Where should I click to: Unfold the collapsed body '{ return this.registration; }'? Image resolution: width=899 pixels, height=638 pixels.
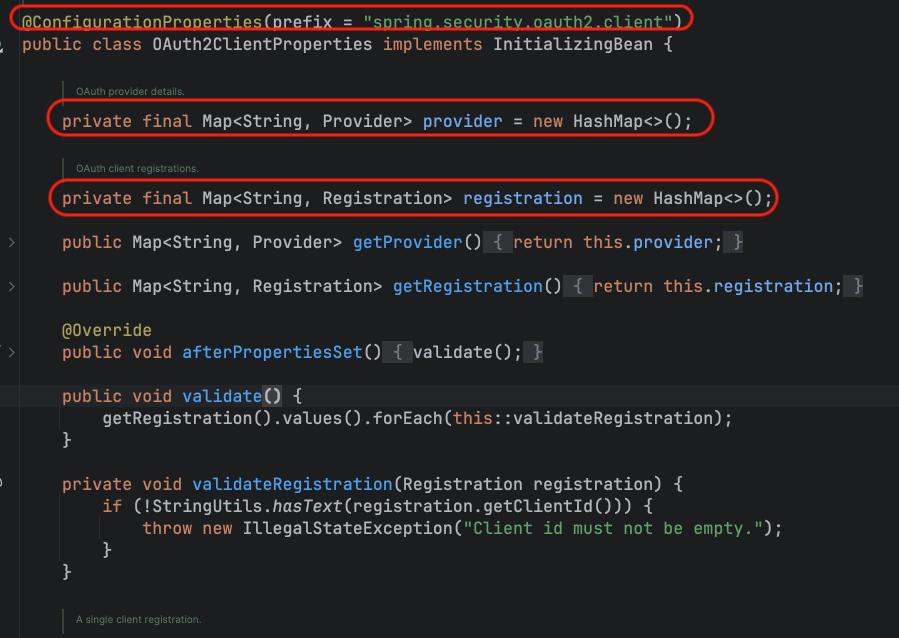click(x=713, y=286)
